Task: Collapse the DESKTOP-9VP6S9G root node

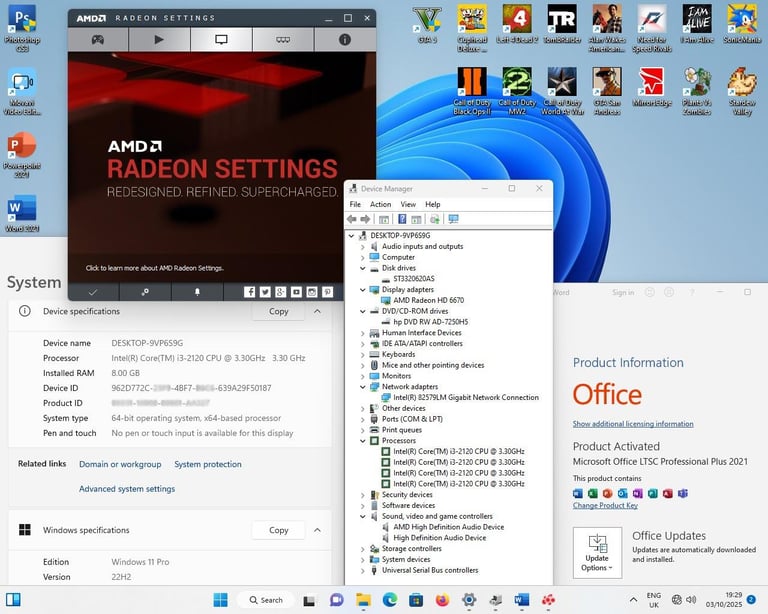Action: coord(351,236)
